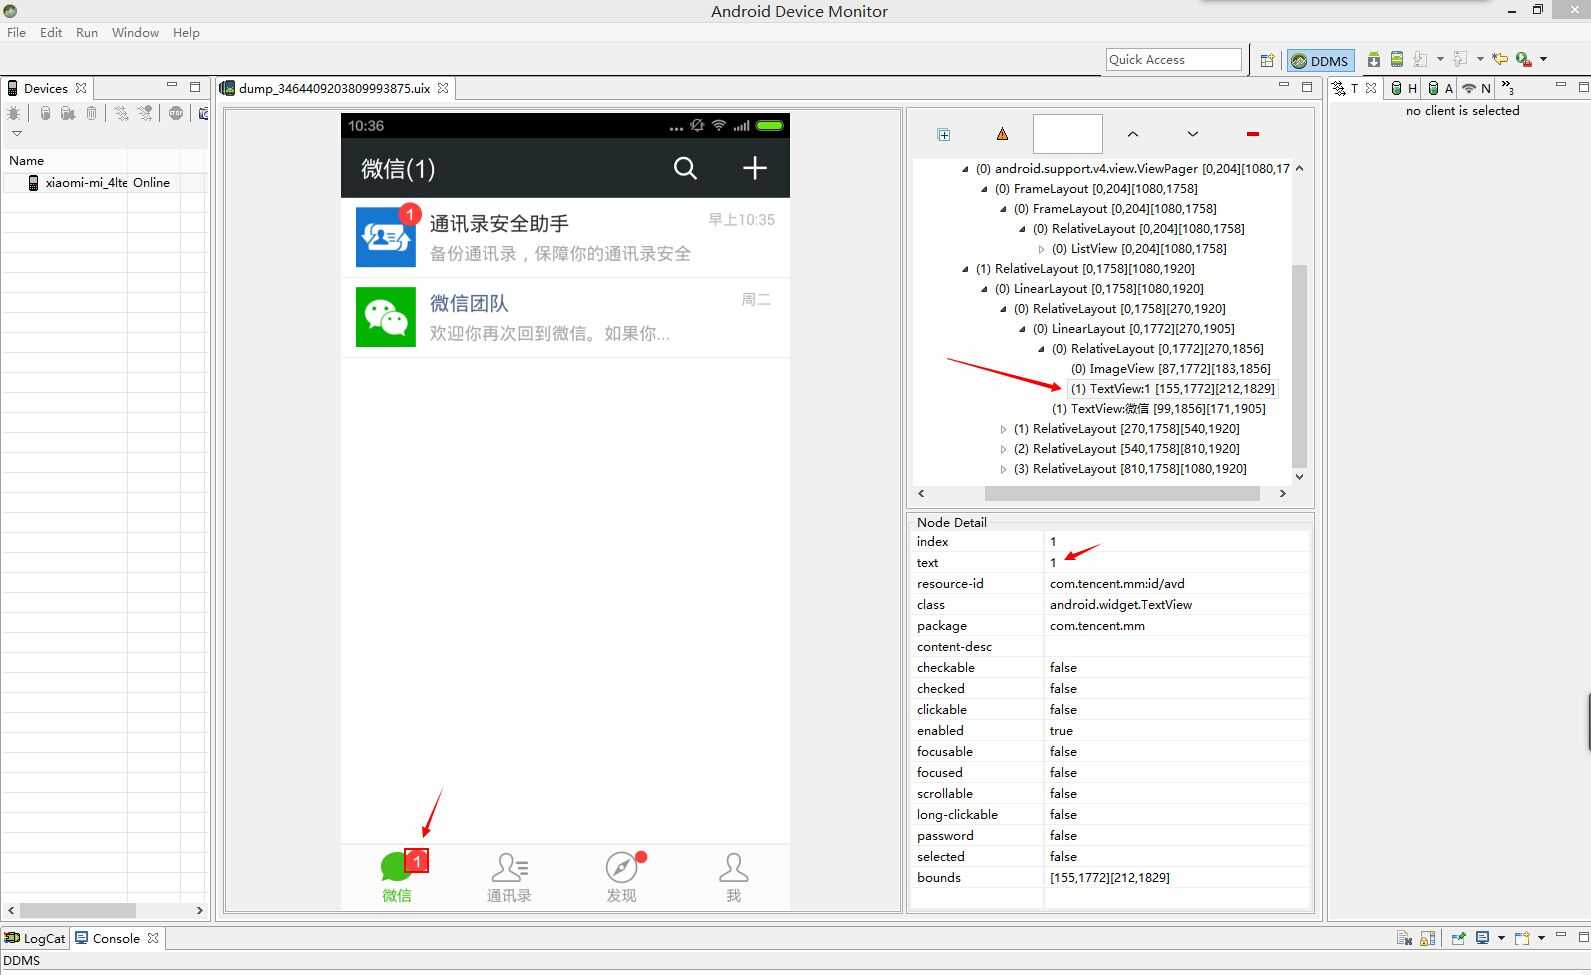The image size is (1591, 975).
Task: Select the DDMS perspective button
Action: click(1320, 60)
